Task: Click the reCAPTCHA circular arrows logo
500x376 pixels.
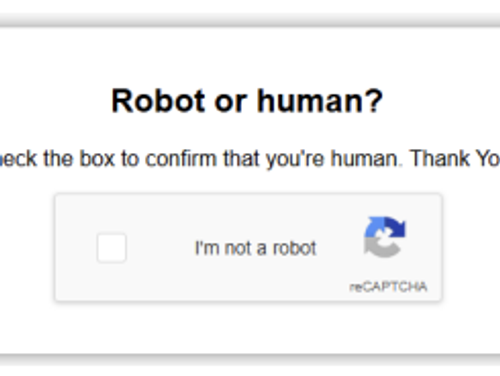Action: tap(385, 237)
